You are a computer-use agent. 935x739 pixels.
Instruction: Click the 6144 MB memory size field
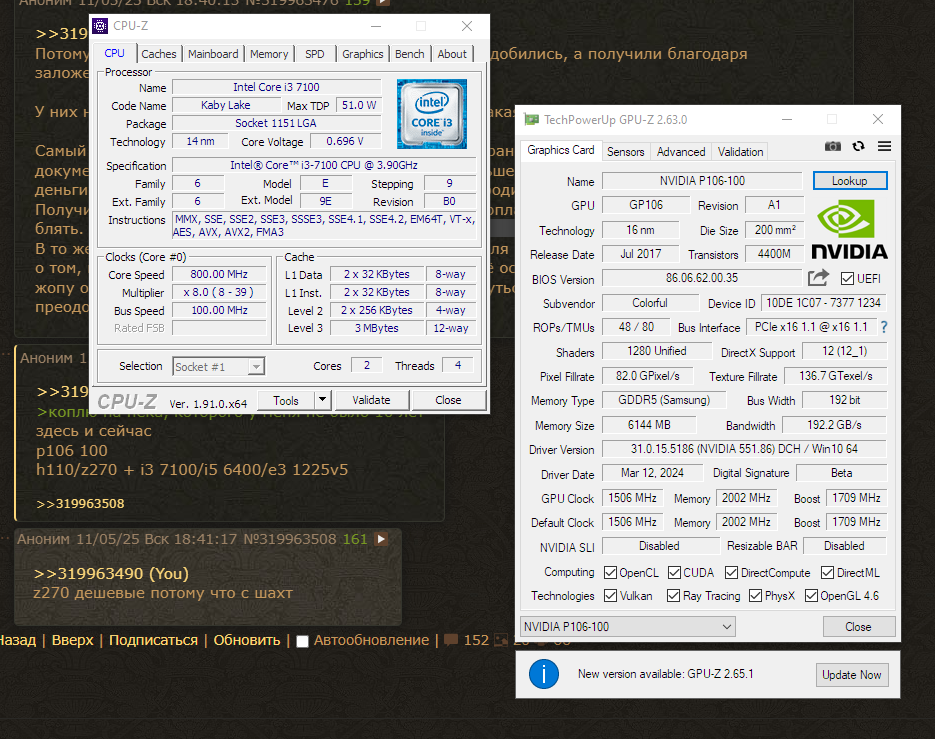[649, 425]
